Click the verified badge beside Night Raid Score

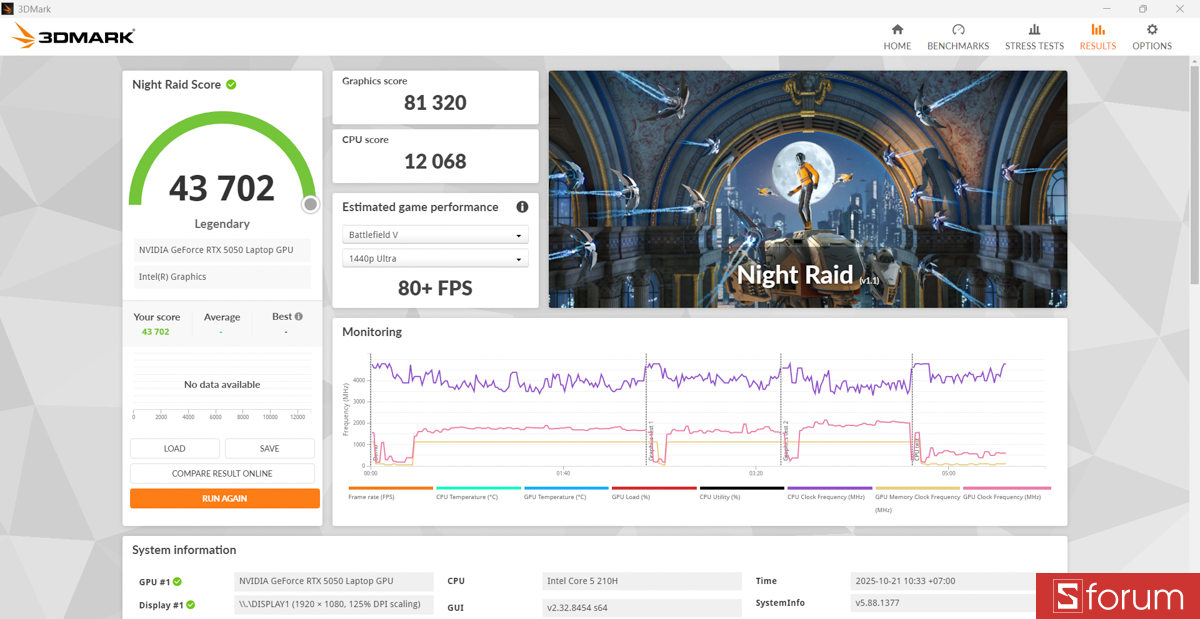(x=231, y=85)
